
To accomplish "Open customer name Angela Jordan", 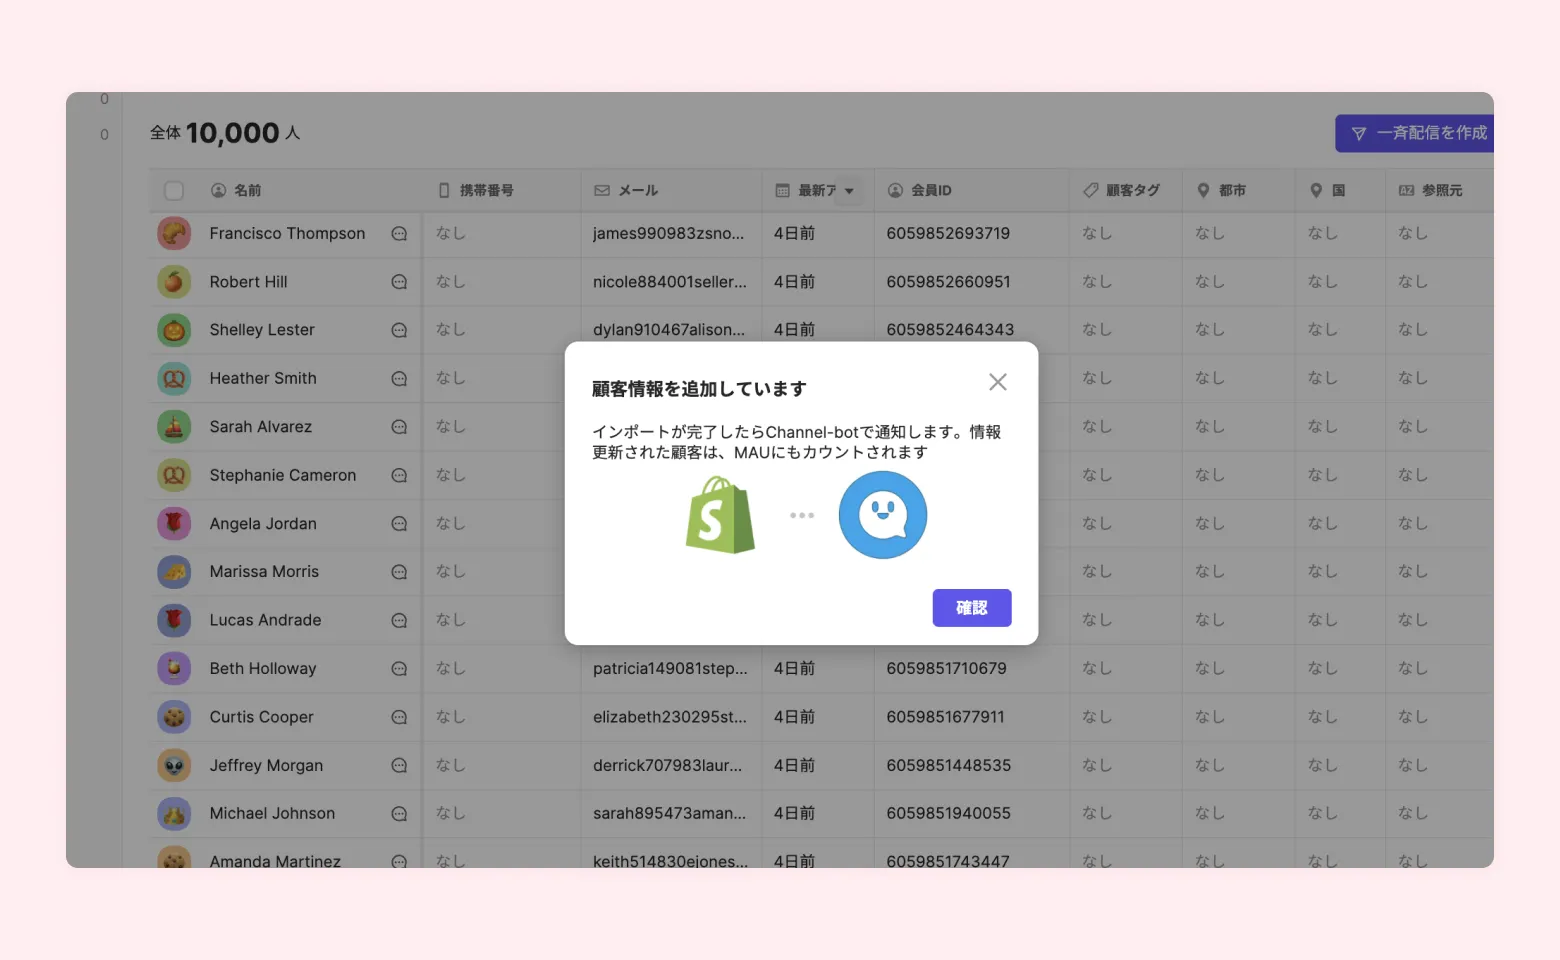I will coord(263,523).
